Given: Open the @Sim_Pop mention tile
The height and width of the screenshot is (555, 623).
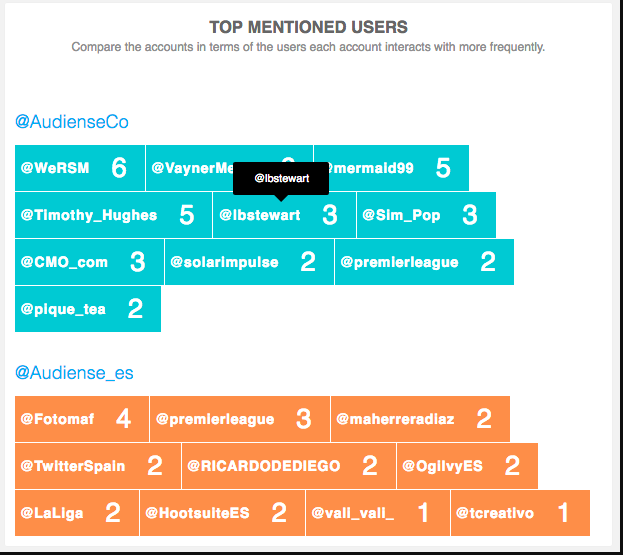Looking at the screenshot, I should 426,215.
